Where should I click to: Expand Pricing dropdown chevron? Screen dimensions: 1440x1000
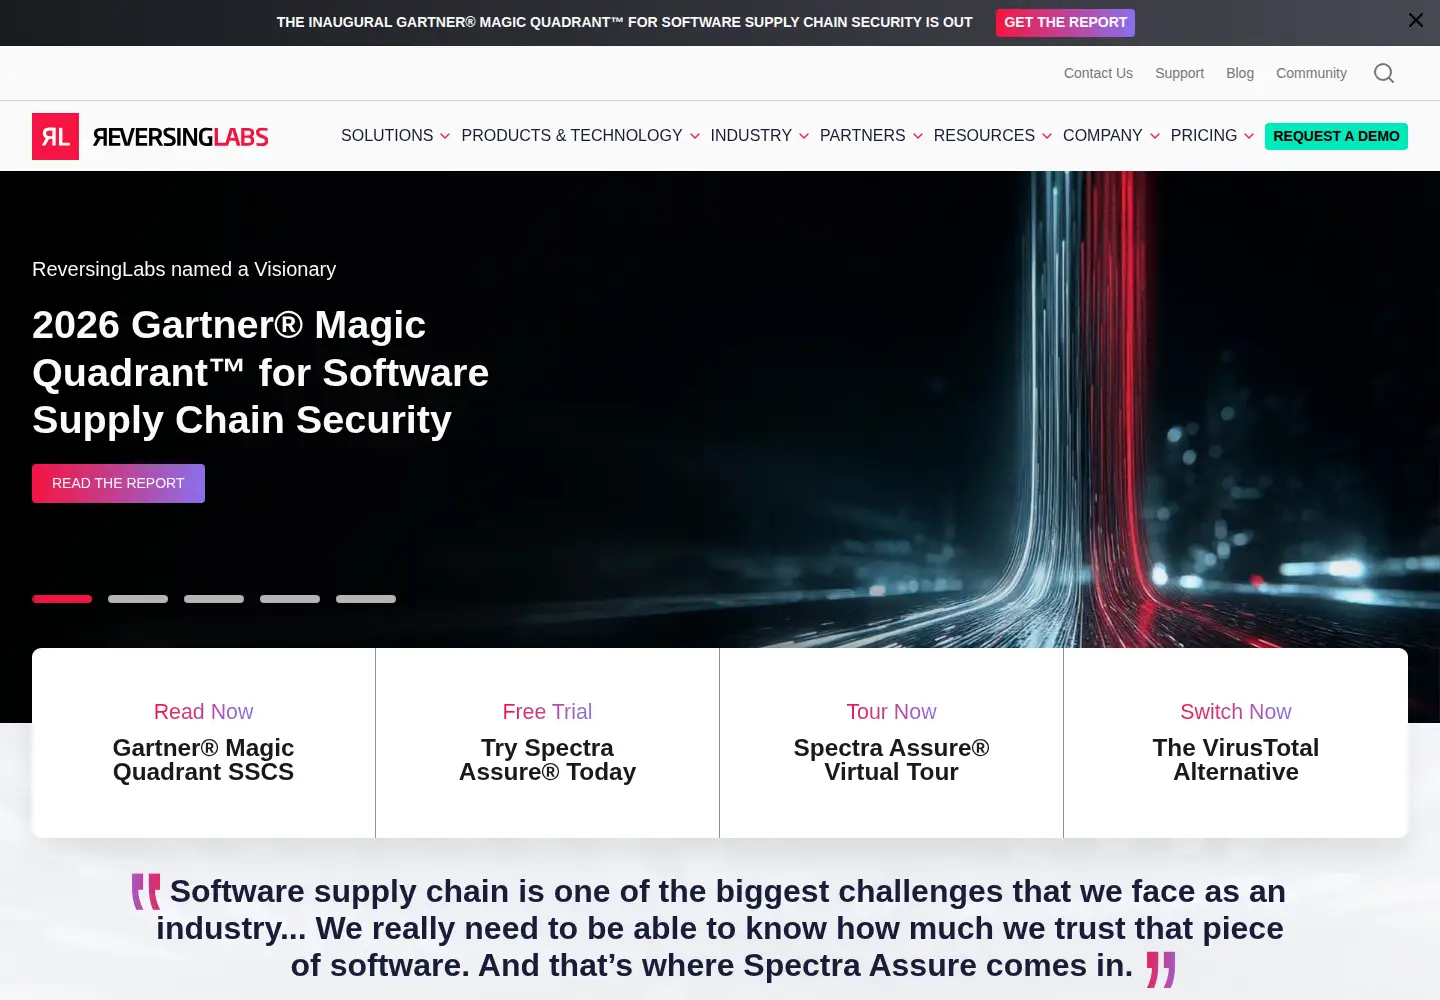[x=1249, y=136]
